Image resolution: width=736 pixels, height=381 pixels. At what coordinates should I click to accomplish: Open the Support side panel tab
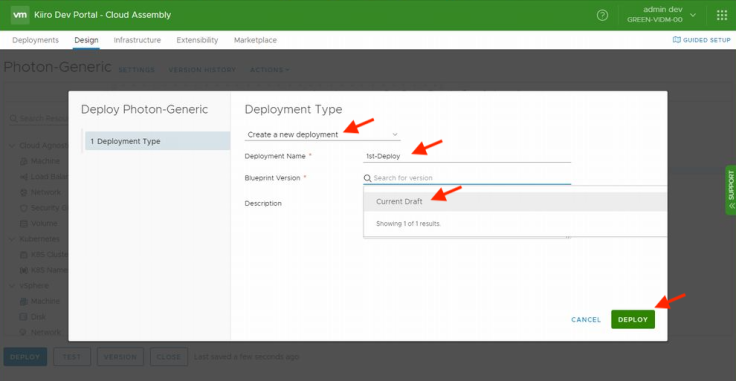(730, 190)
